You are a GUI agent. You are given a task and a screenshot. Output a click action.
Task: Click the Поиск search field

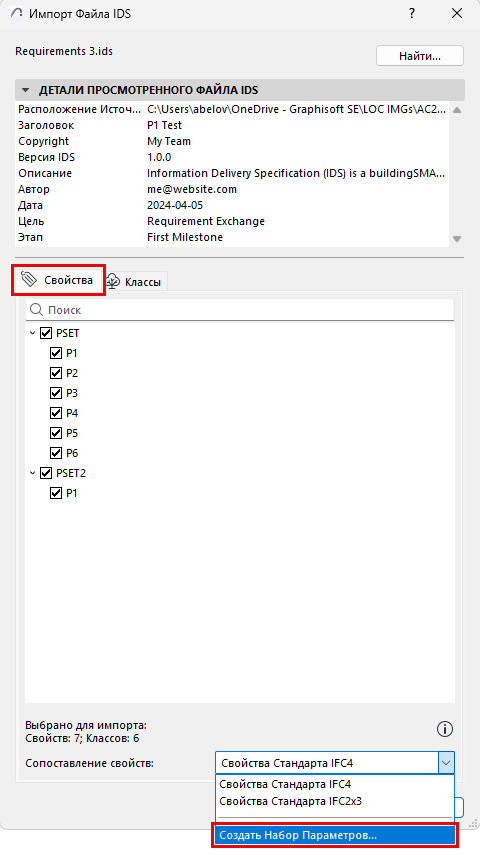click(x=240, y=310)
